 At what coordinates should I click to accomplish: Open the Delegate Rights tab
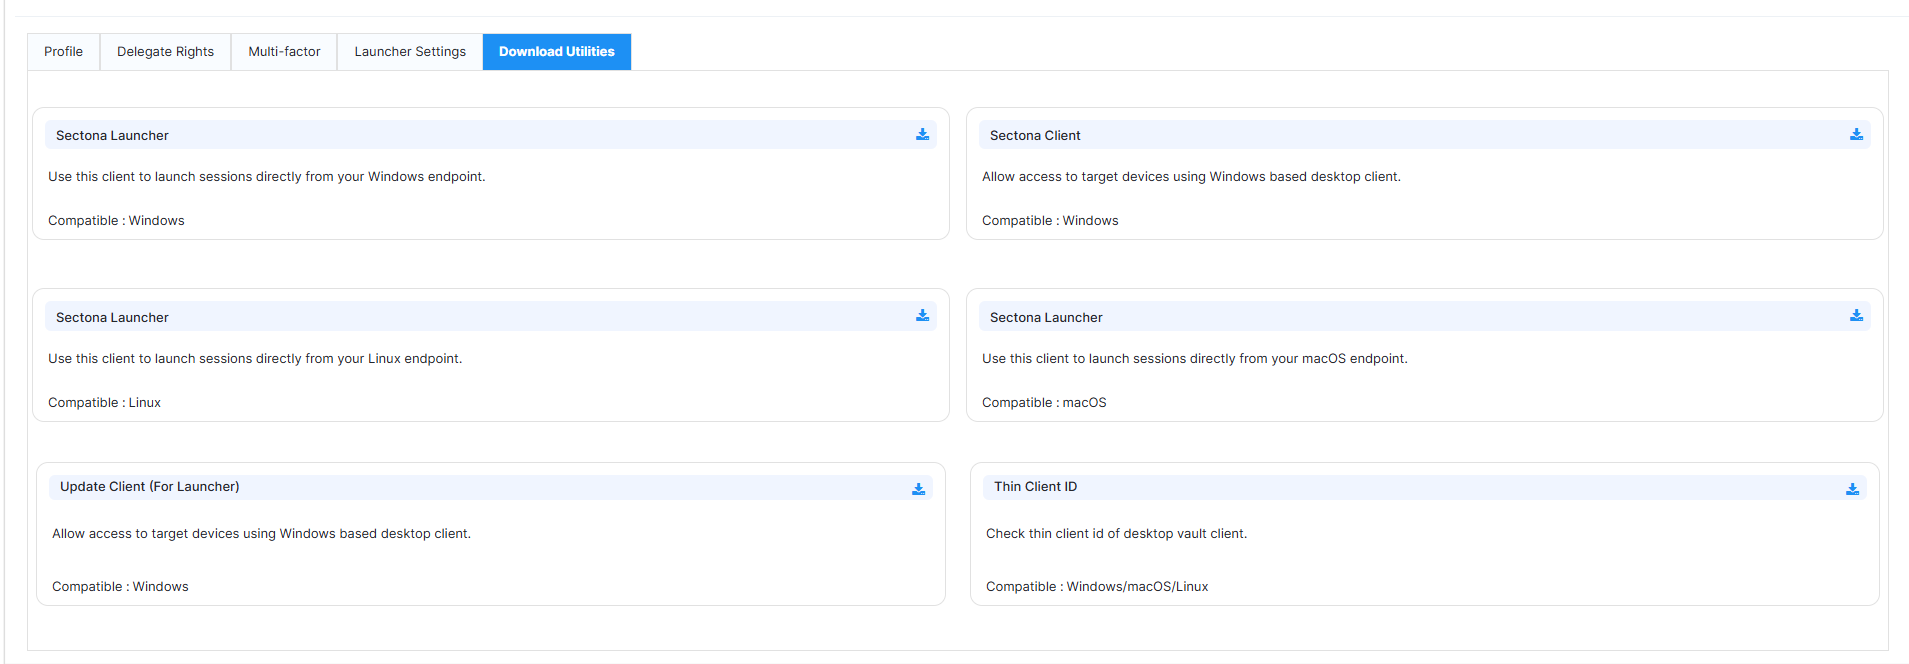coord(165,52)
